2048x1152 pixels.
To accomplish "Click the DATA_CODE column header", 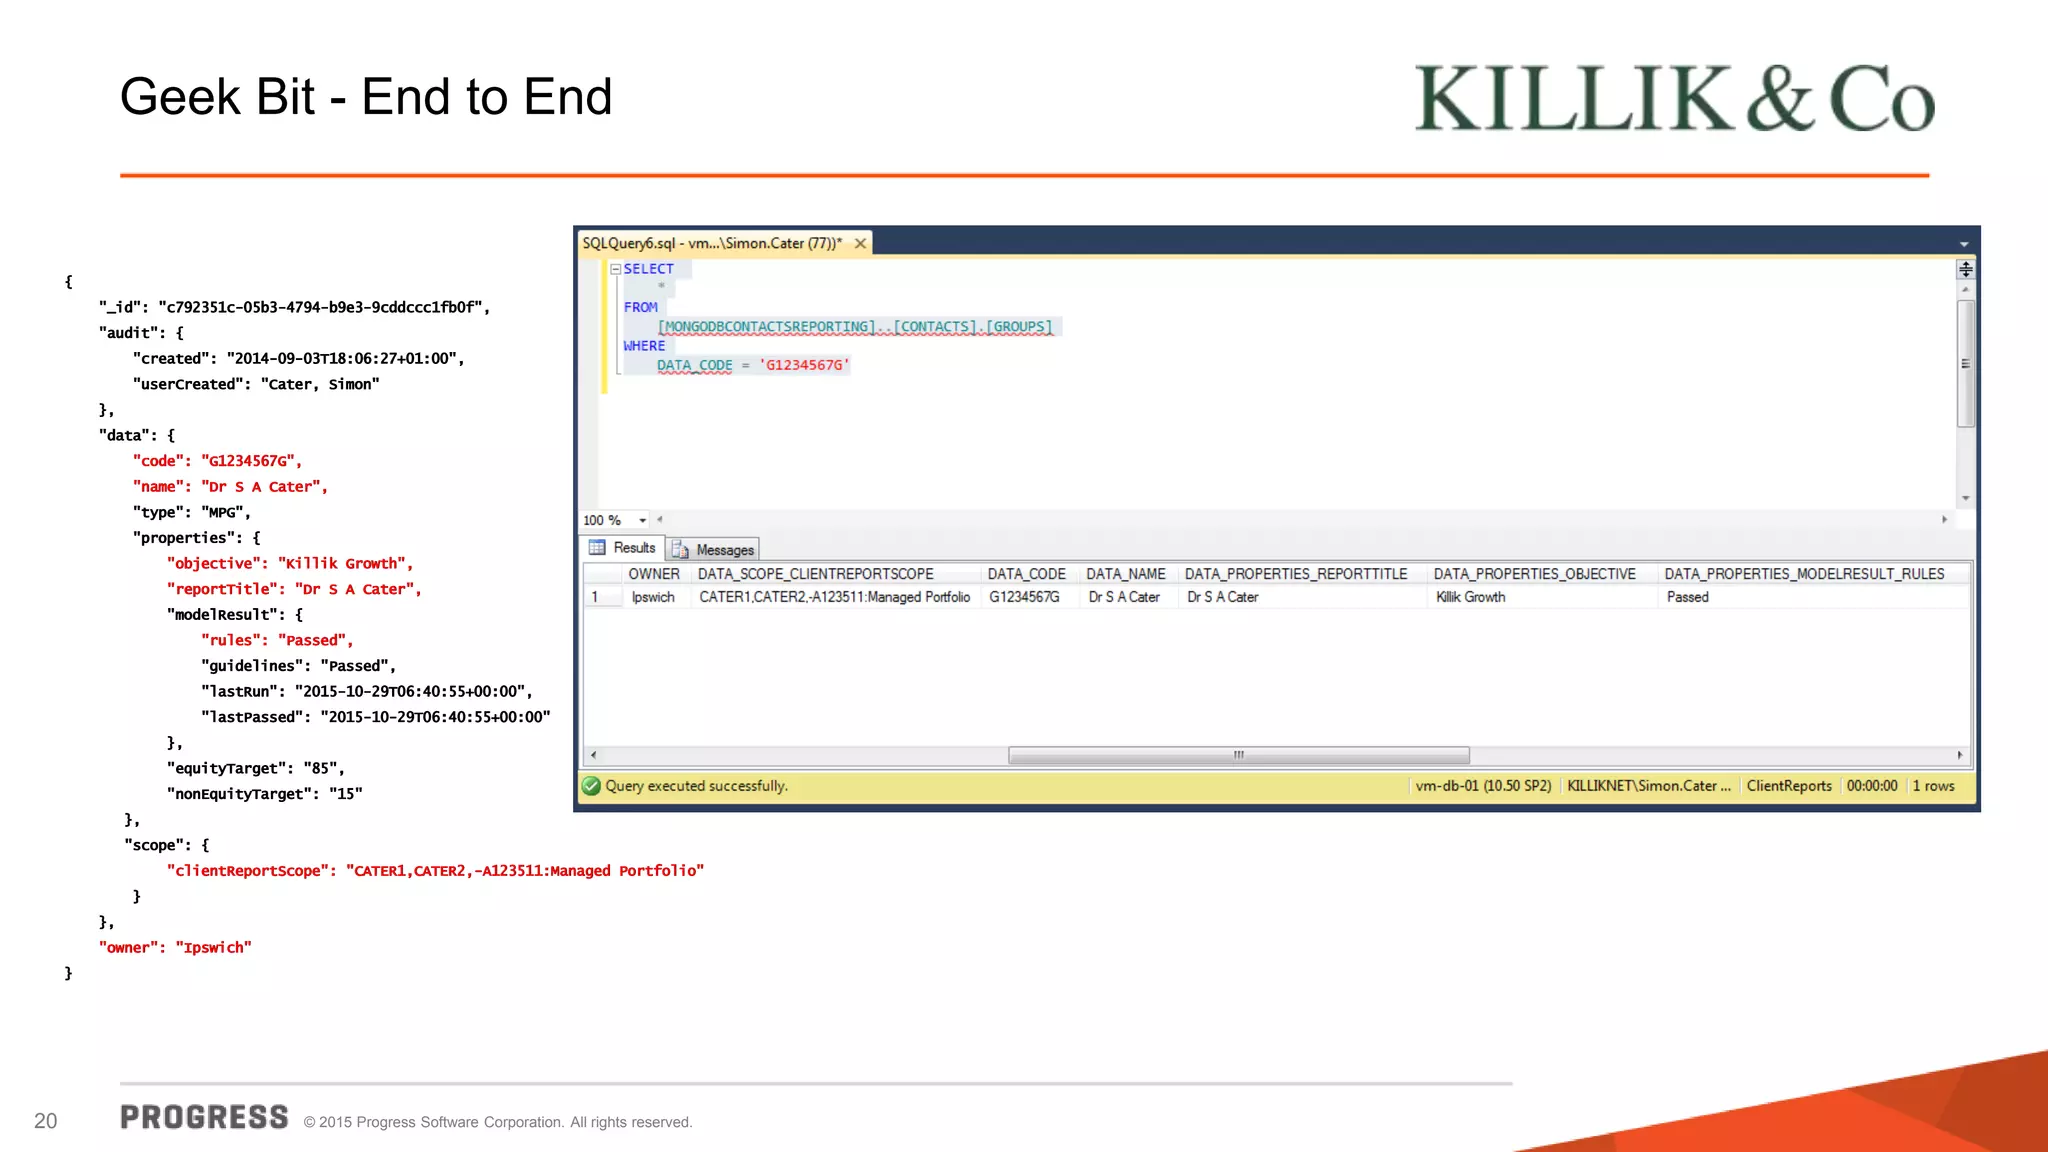I will [x=1026, y=574].
